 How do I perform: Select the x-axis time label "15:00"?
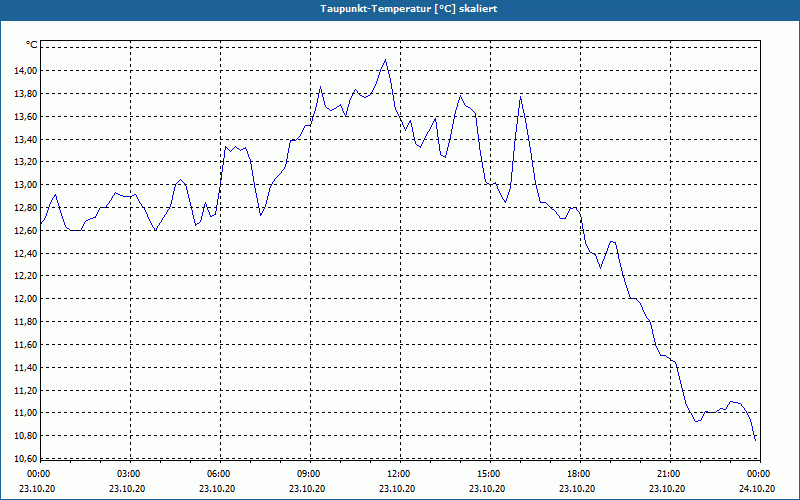[488, 474]
